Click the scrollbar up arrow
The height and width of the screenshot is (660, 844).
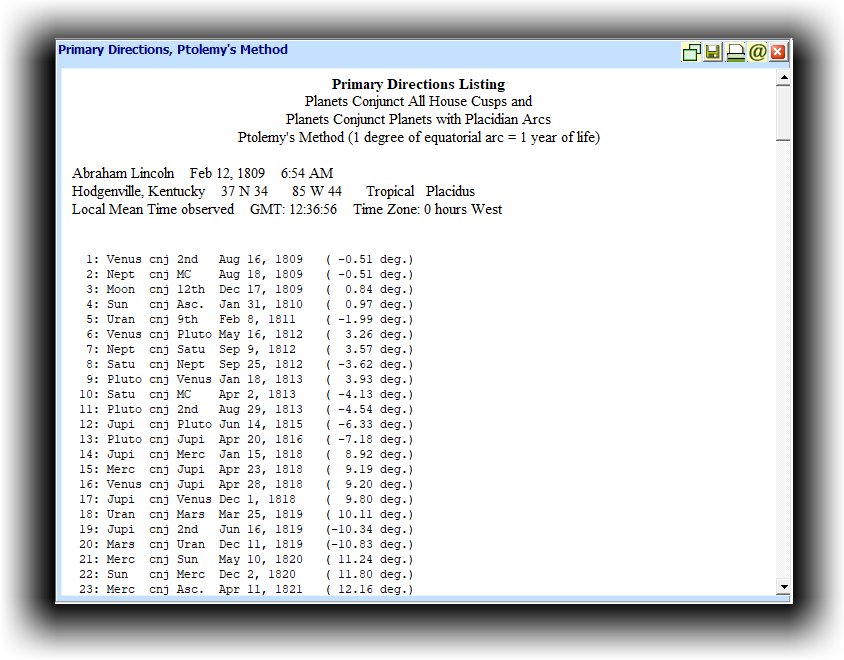tap(783, 78)
